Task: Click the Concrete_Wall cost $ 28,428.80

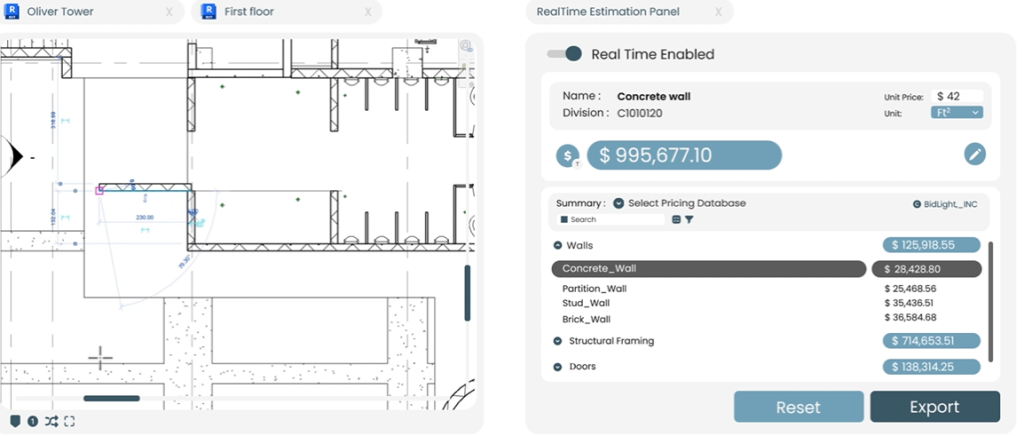Action: click(x=926, y=269)
